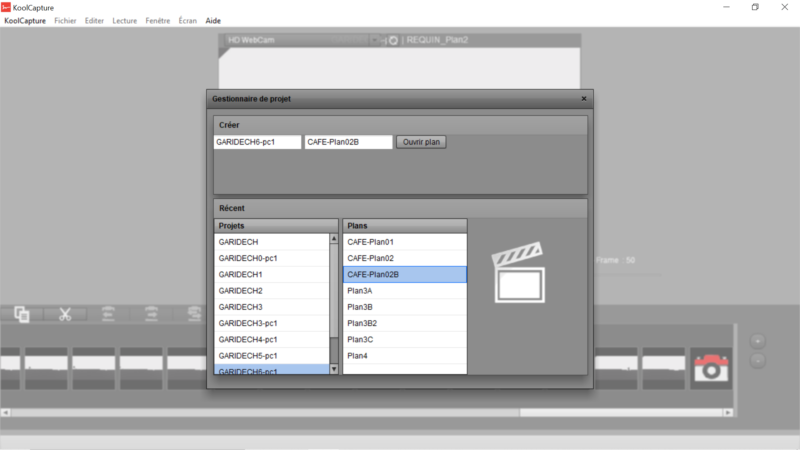Click the webcam refresh icon

click(x=393, y=41)
